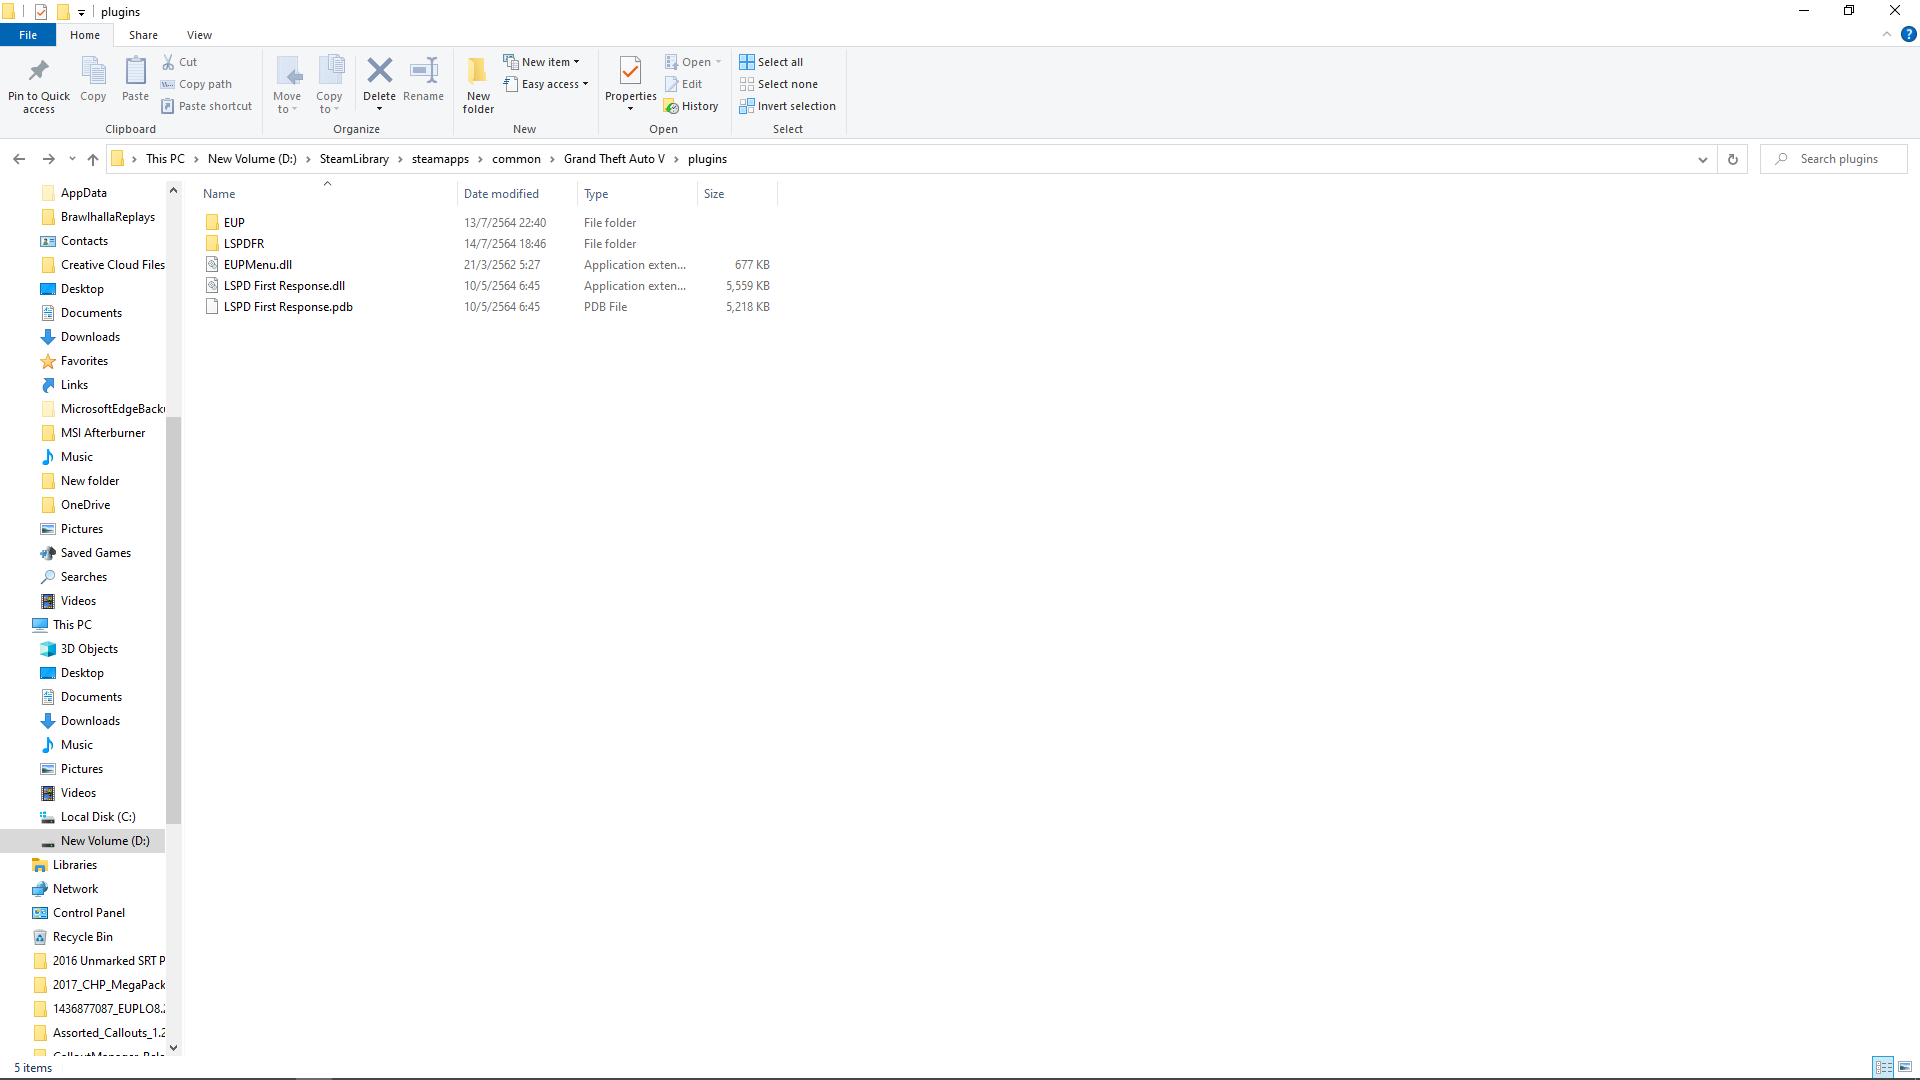Click the History button in Open group
The height and width of the screenshot is (1080, 1920).
[691, 106]
